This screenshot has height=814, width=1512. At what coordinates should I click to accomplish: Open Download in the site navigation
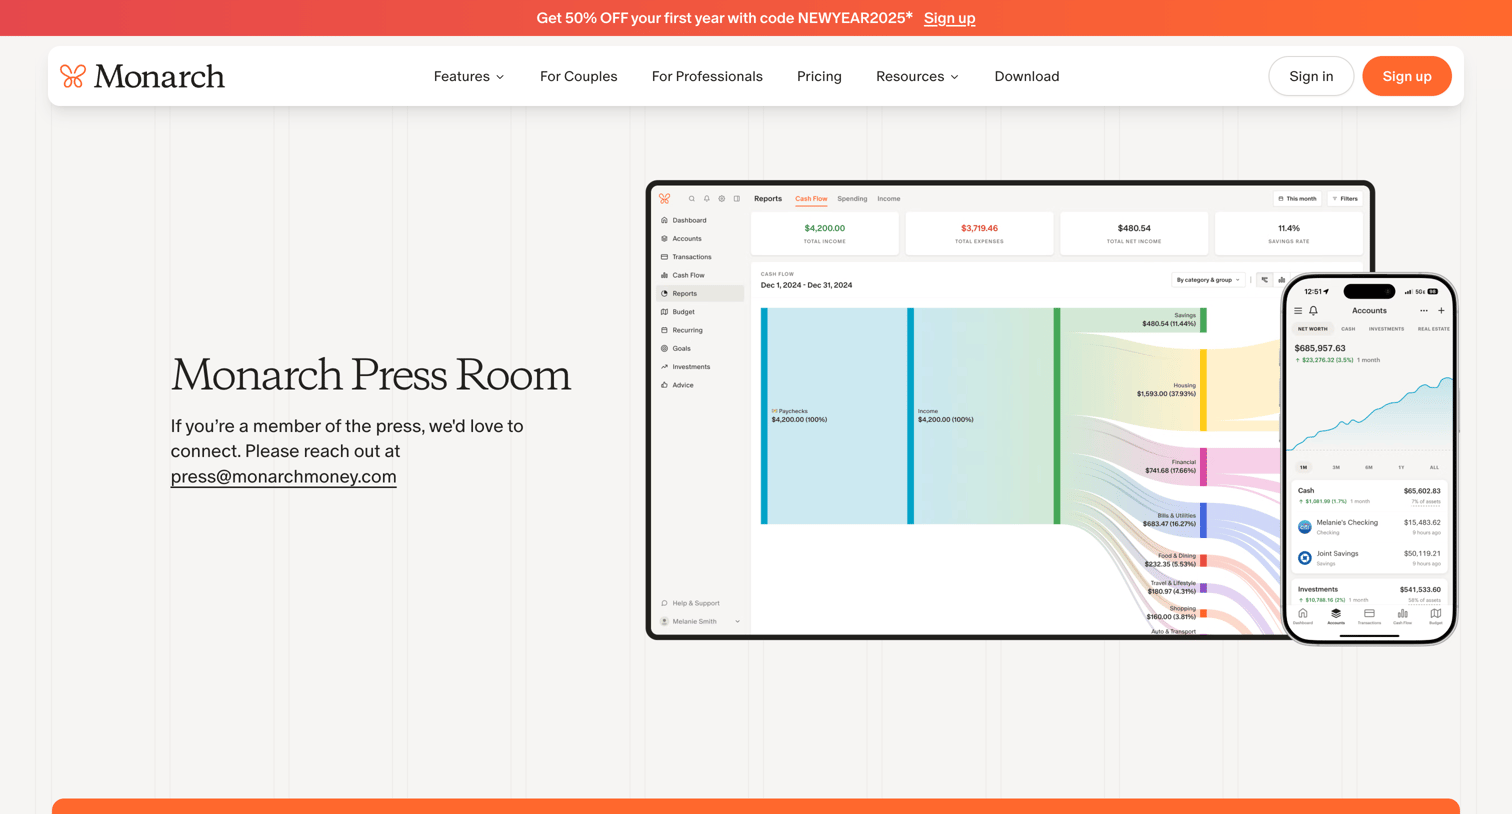pyautogui.click(x=1027, y=76)
